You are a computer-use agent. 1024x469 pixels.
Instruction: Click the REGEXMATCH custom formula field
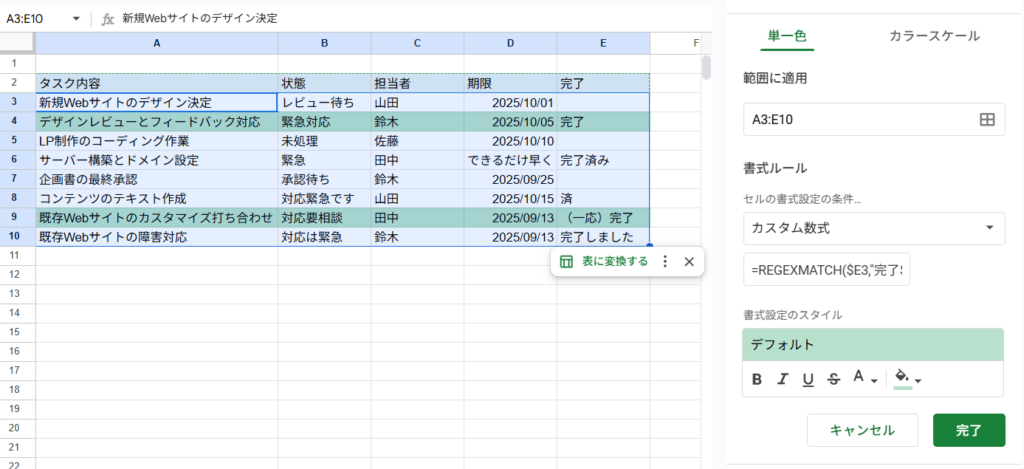pos(827,270)
